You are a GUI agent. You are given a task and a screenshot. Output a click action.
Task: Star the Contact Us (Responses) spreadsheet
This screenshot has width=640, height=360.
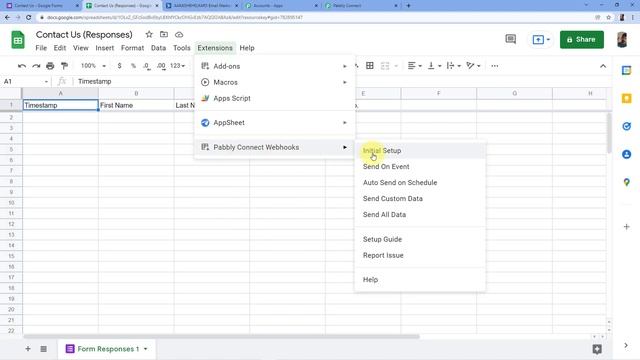pos(149,35)
